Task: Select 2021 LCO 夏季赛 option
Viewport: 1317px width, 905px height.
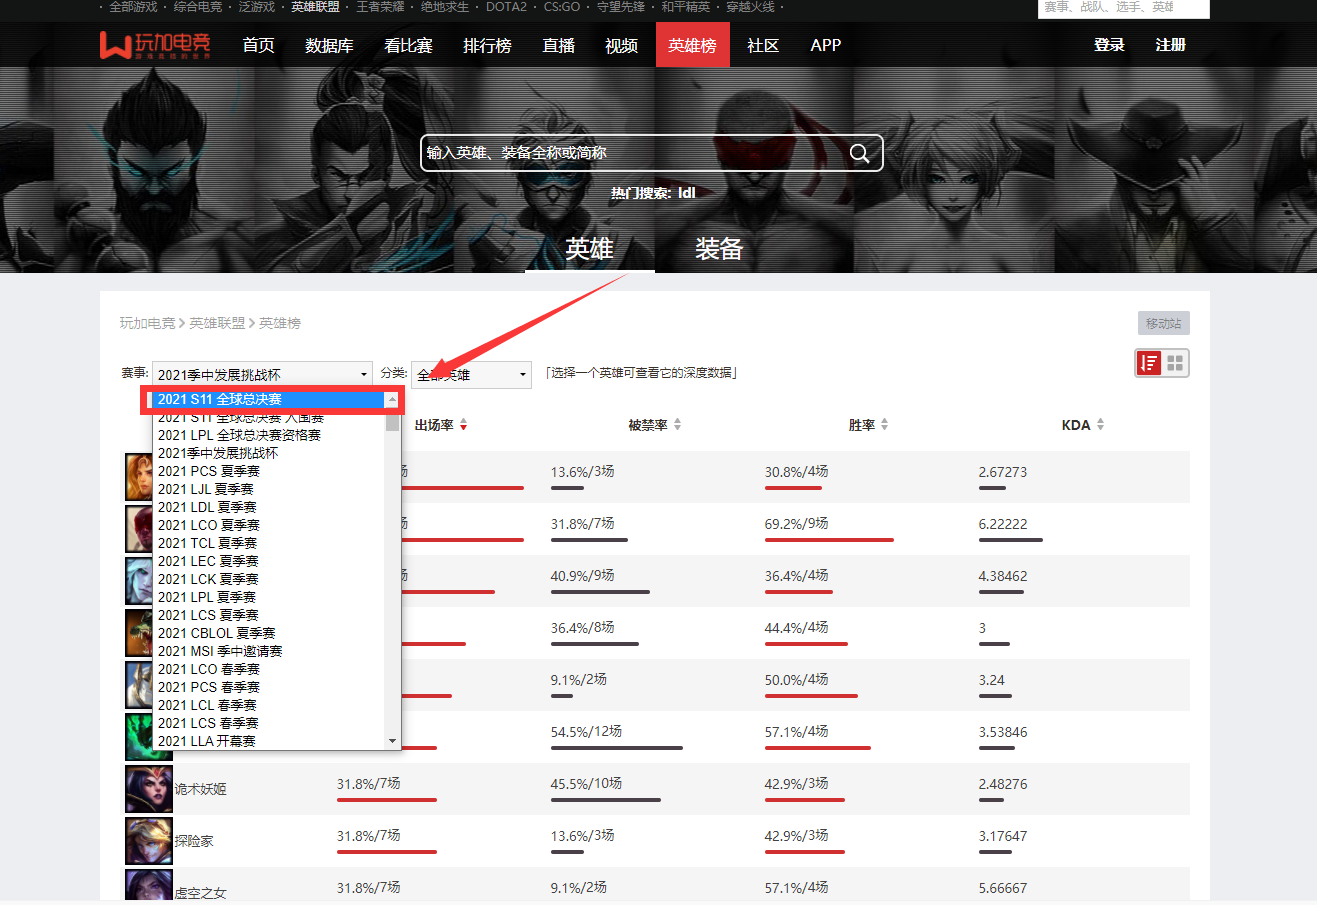Action: (269, 525)
